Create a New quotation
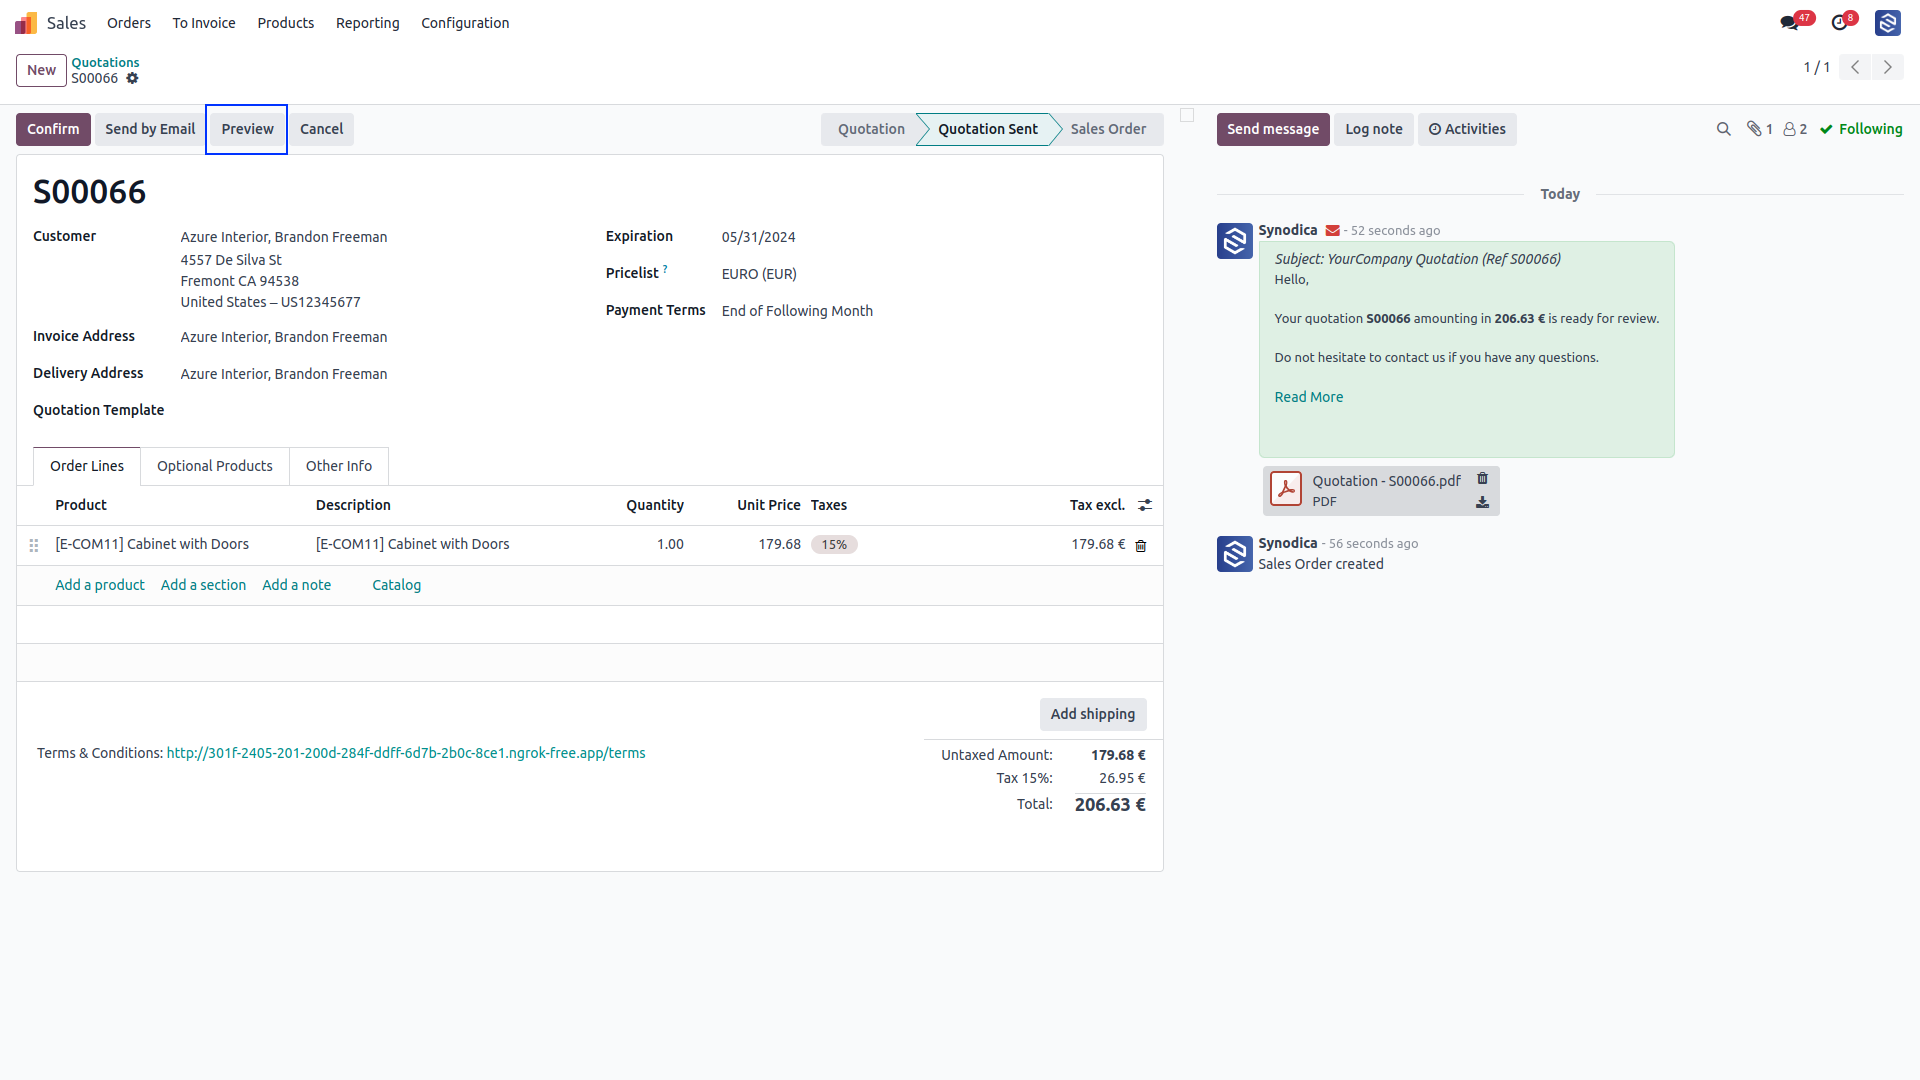Image resolution: width=1920 pixels, height=1080 pixels. pos(41,70)
